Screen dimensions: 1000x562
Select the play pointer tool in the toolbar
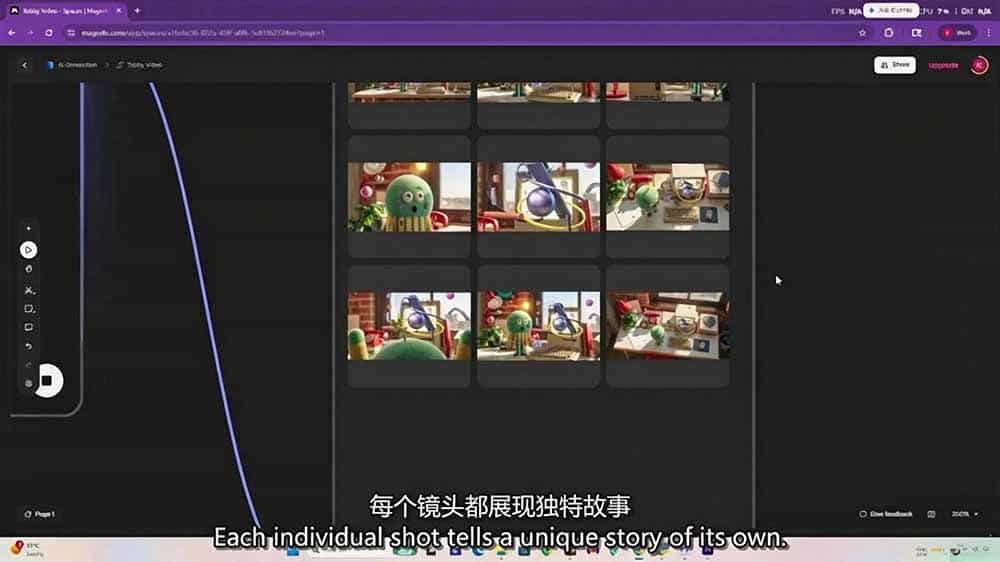coord(28,250)
